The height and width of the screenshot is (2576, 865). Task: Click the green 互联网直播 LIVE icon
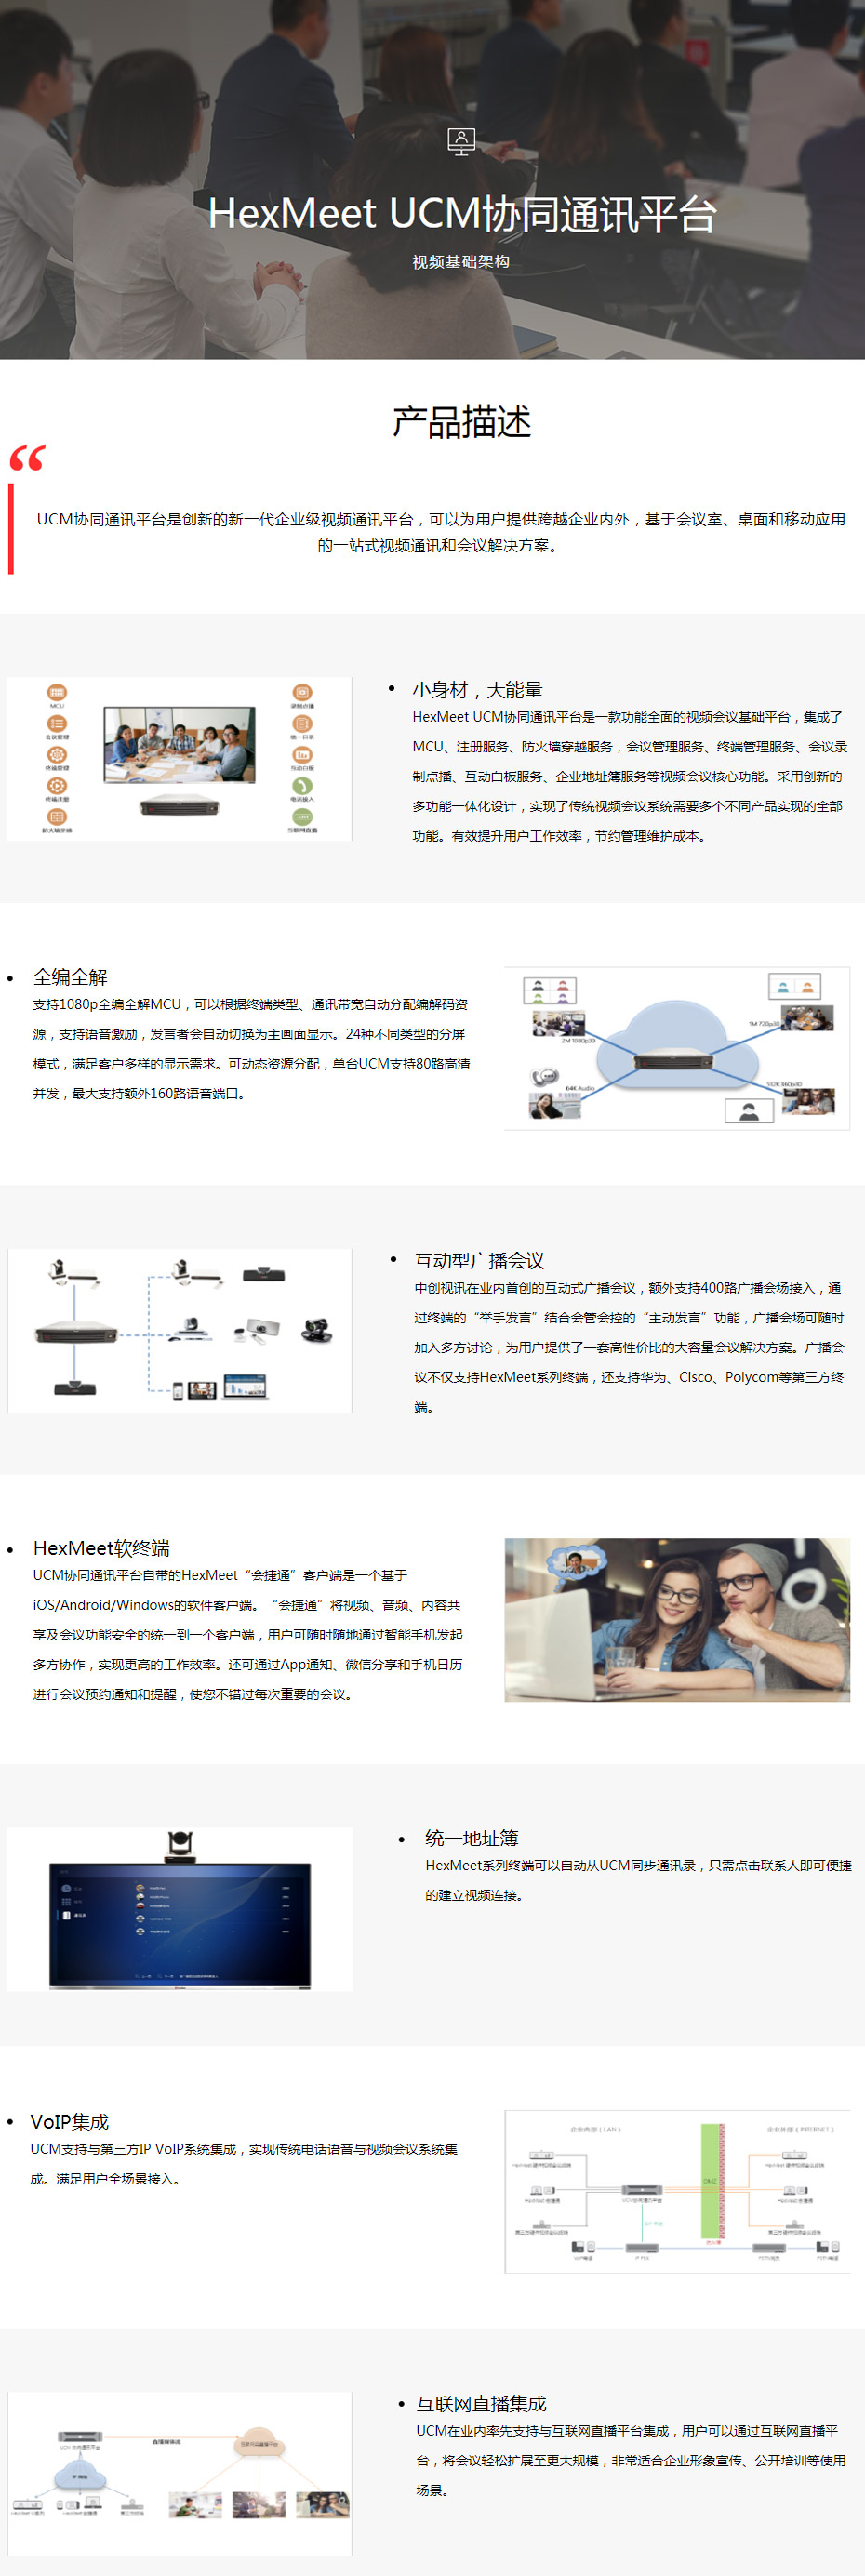coord(302,817)
